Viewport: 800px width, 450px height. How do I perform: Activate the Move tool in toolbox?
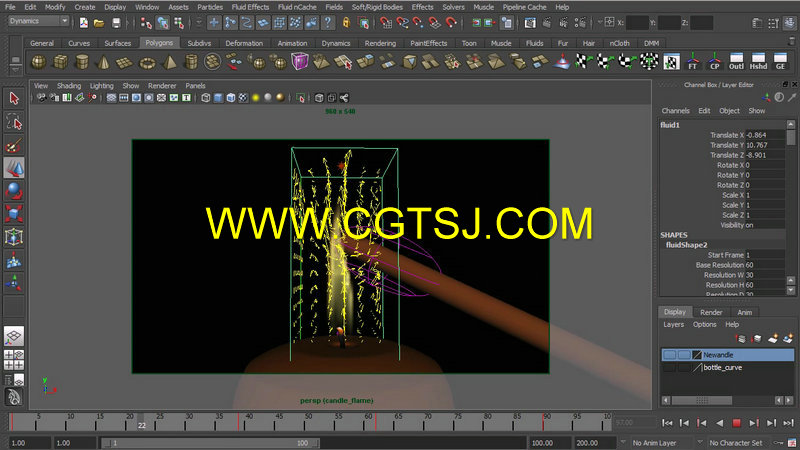click(14, 168)
